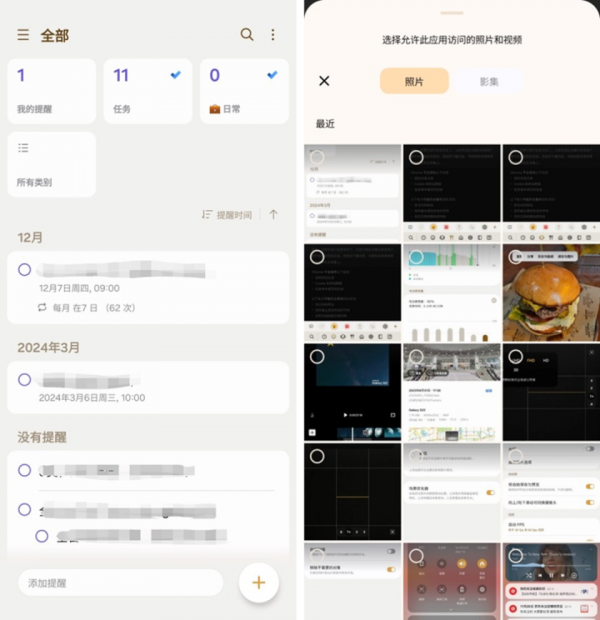This screenshot has height=620, width=600.
Task: Open the three-dot more options menu
Action: pos(273,35)
